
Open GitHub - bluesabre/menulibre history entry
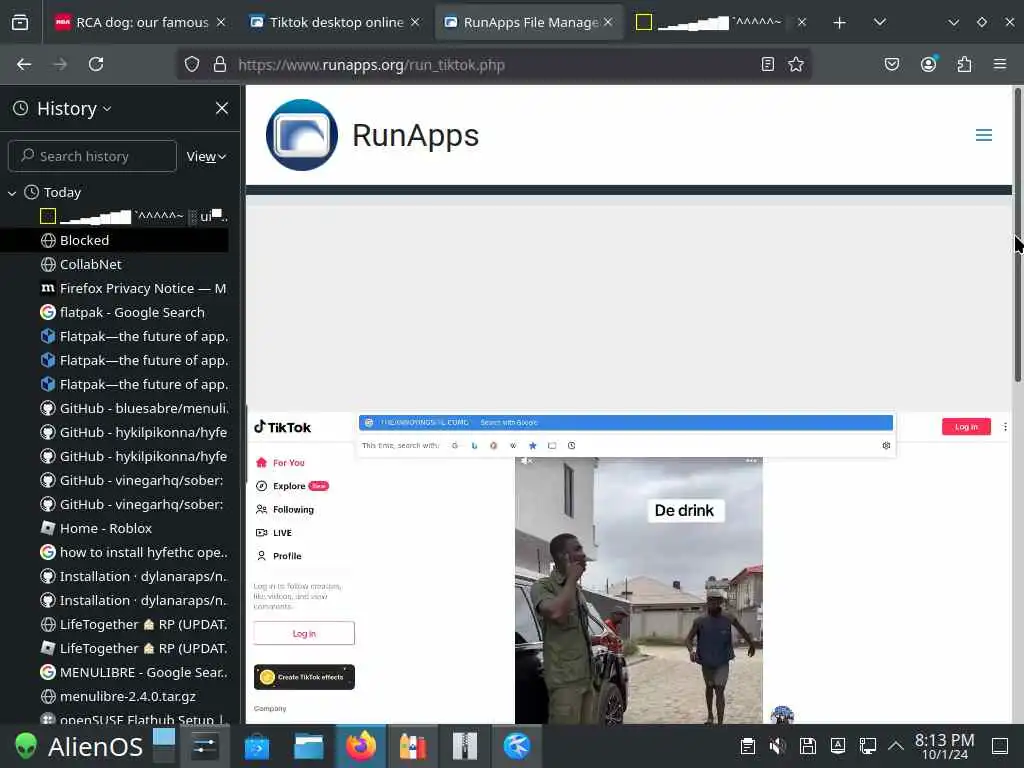click(x=114, y=409)
